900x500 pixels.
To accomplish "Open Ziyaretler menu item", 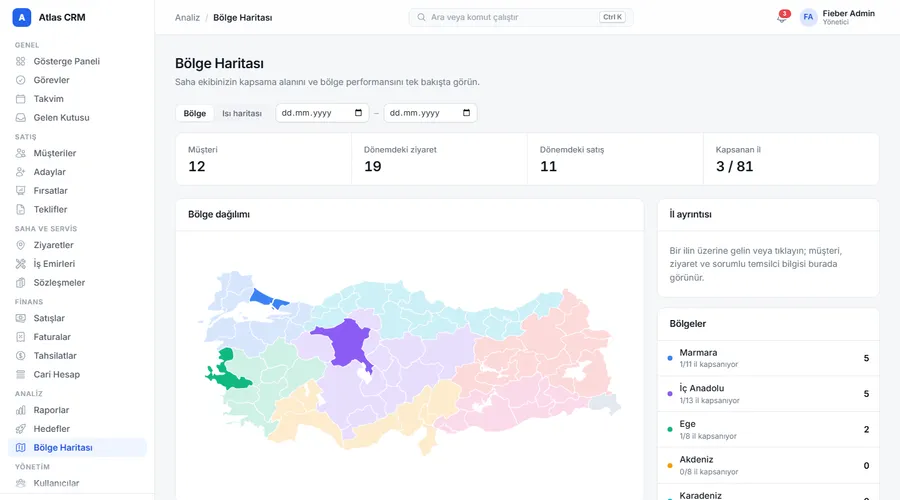I will (77, 245).
